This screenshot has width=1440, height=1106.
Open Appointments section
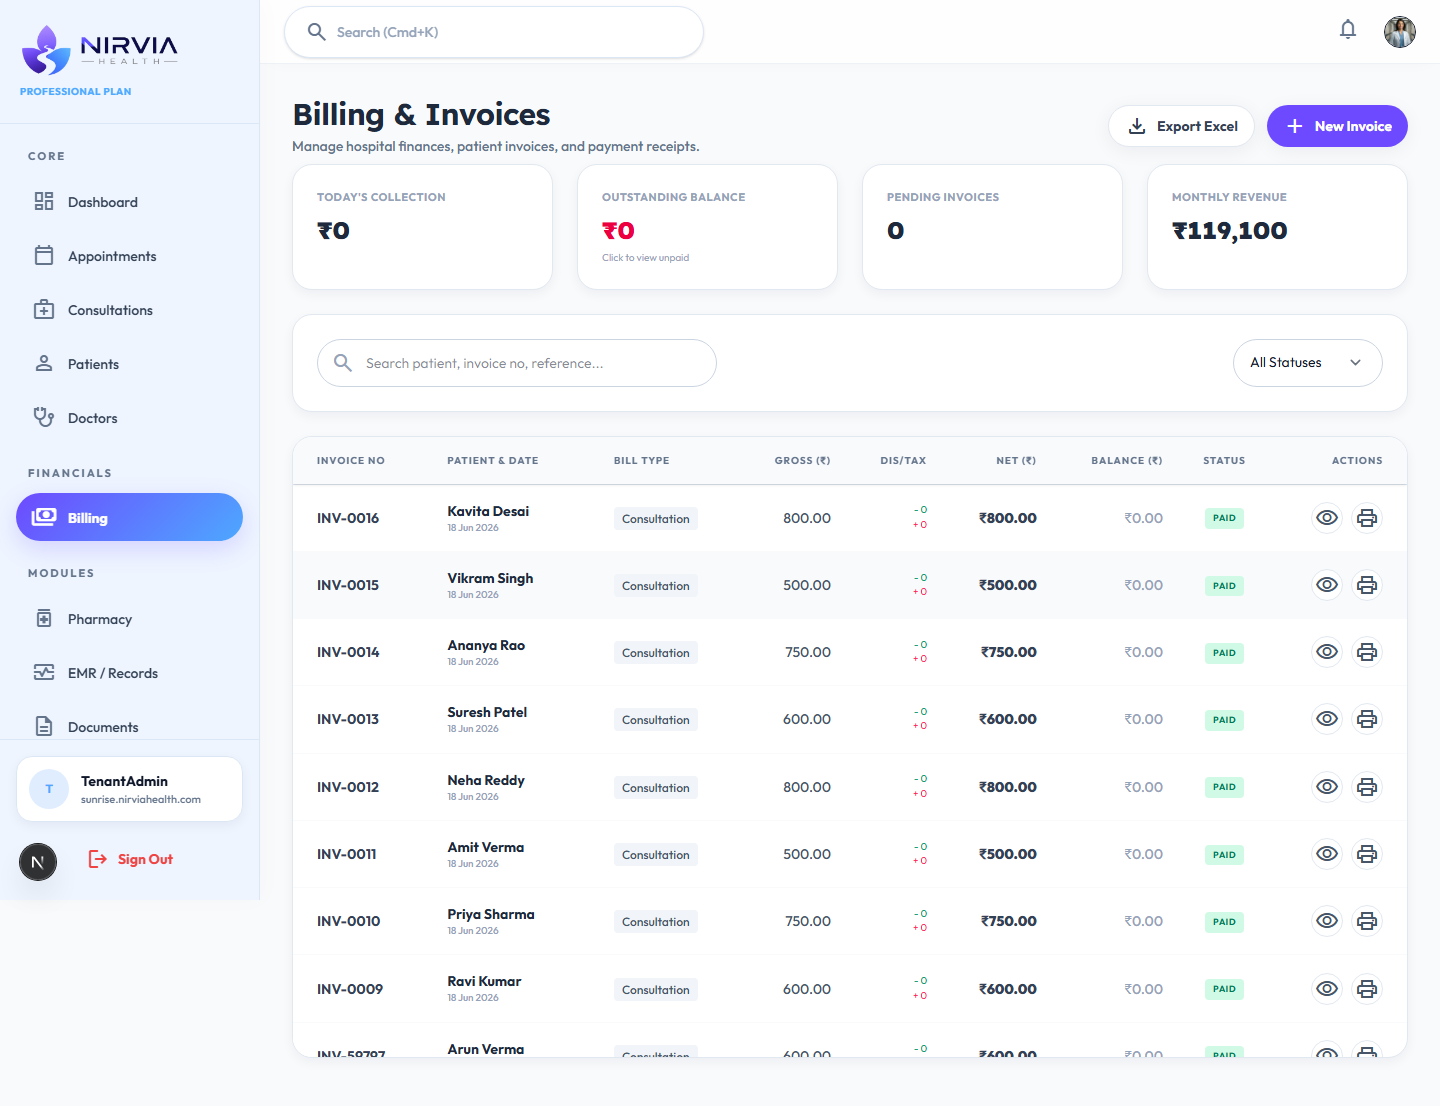click(129, 256)
